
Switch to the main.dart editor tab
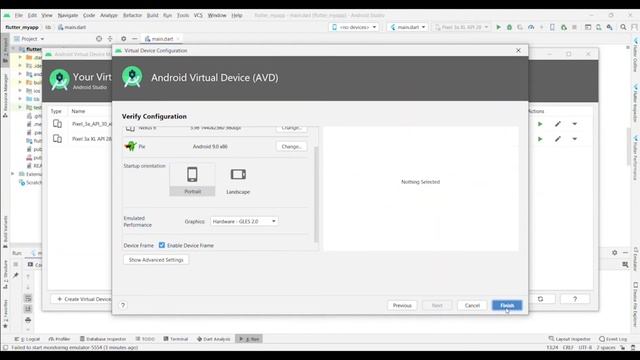162,39
